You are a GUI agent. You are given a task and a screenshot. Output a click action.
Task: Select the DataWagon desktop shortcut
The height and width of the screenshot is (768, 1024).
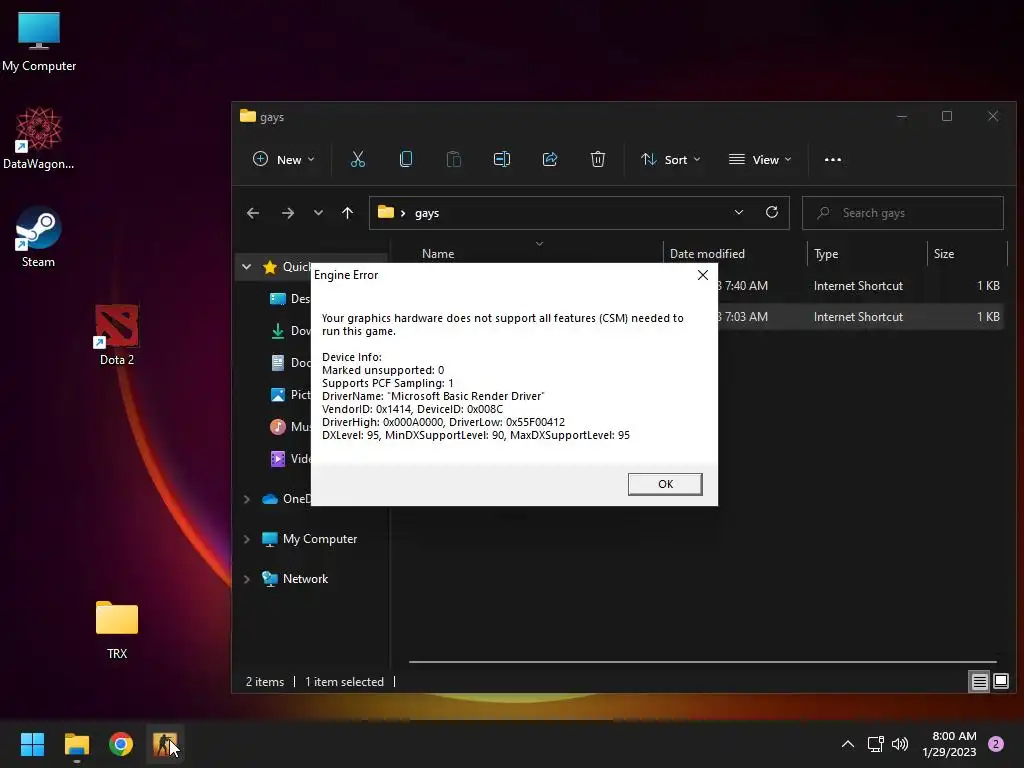(39, 138)
